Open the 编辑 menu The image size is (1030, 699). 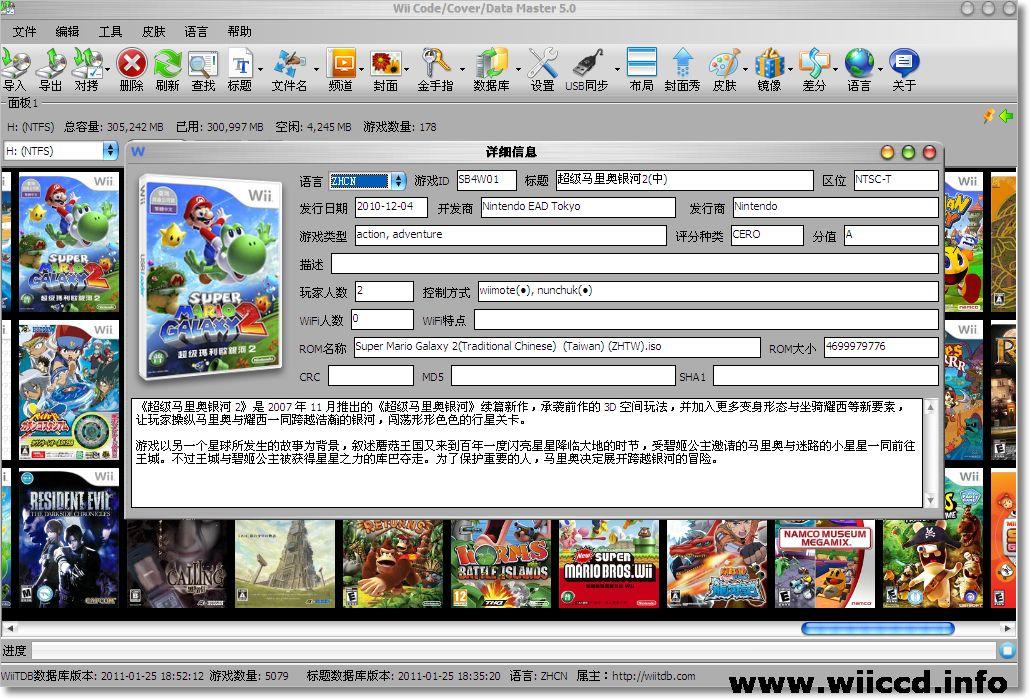click(67, 32)
